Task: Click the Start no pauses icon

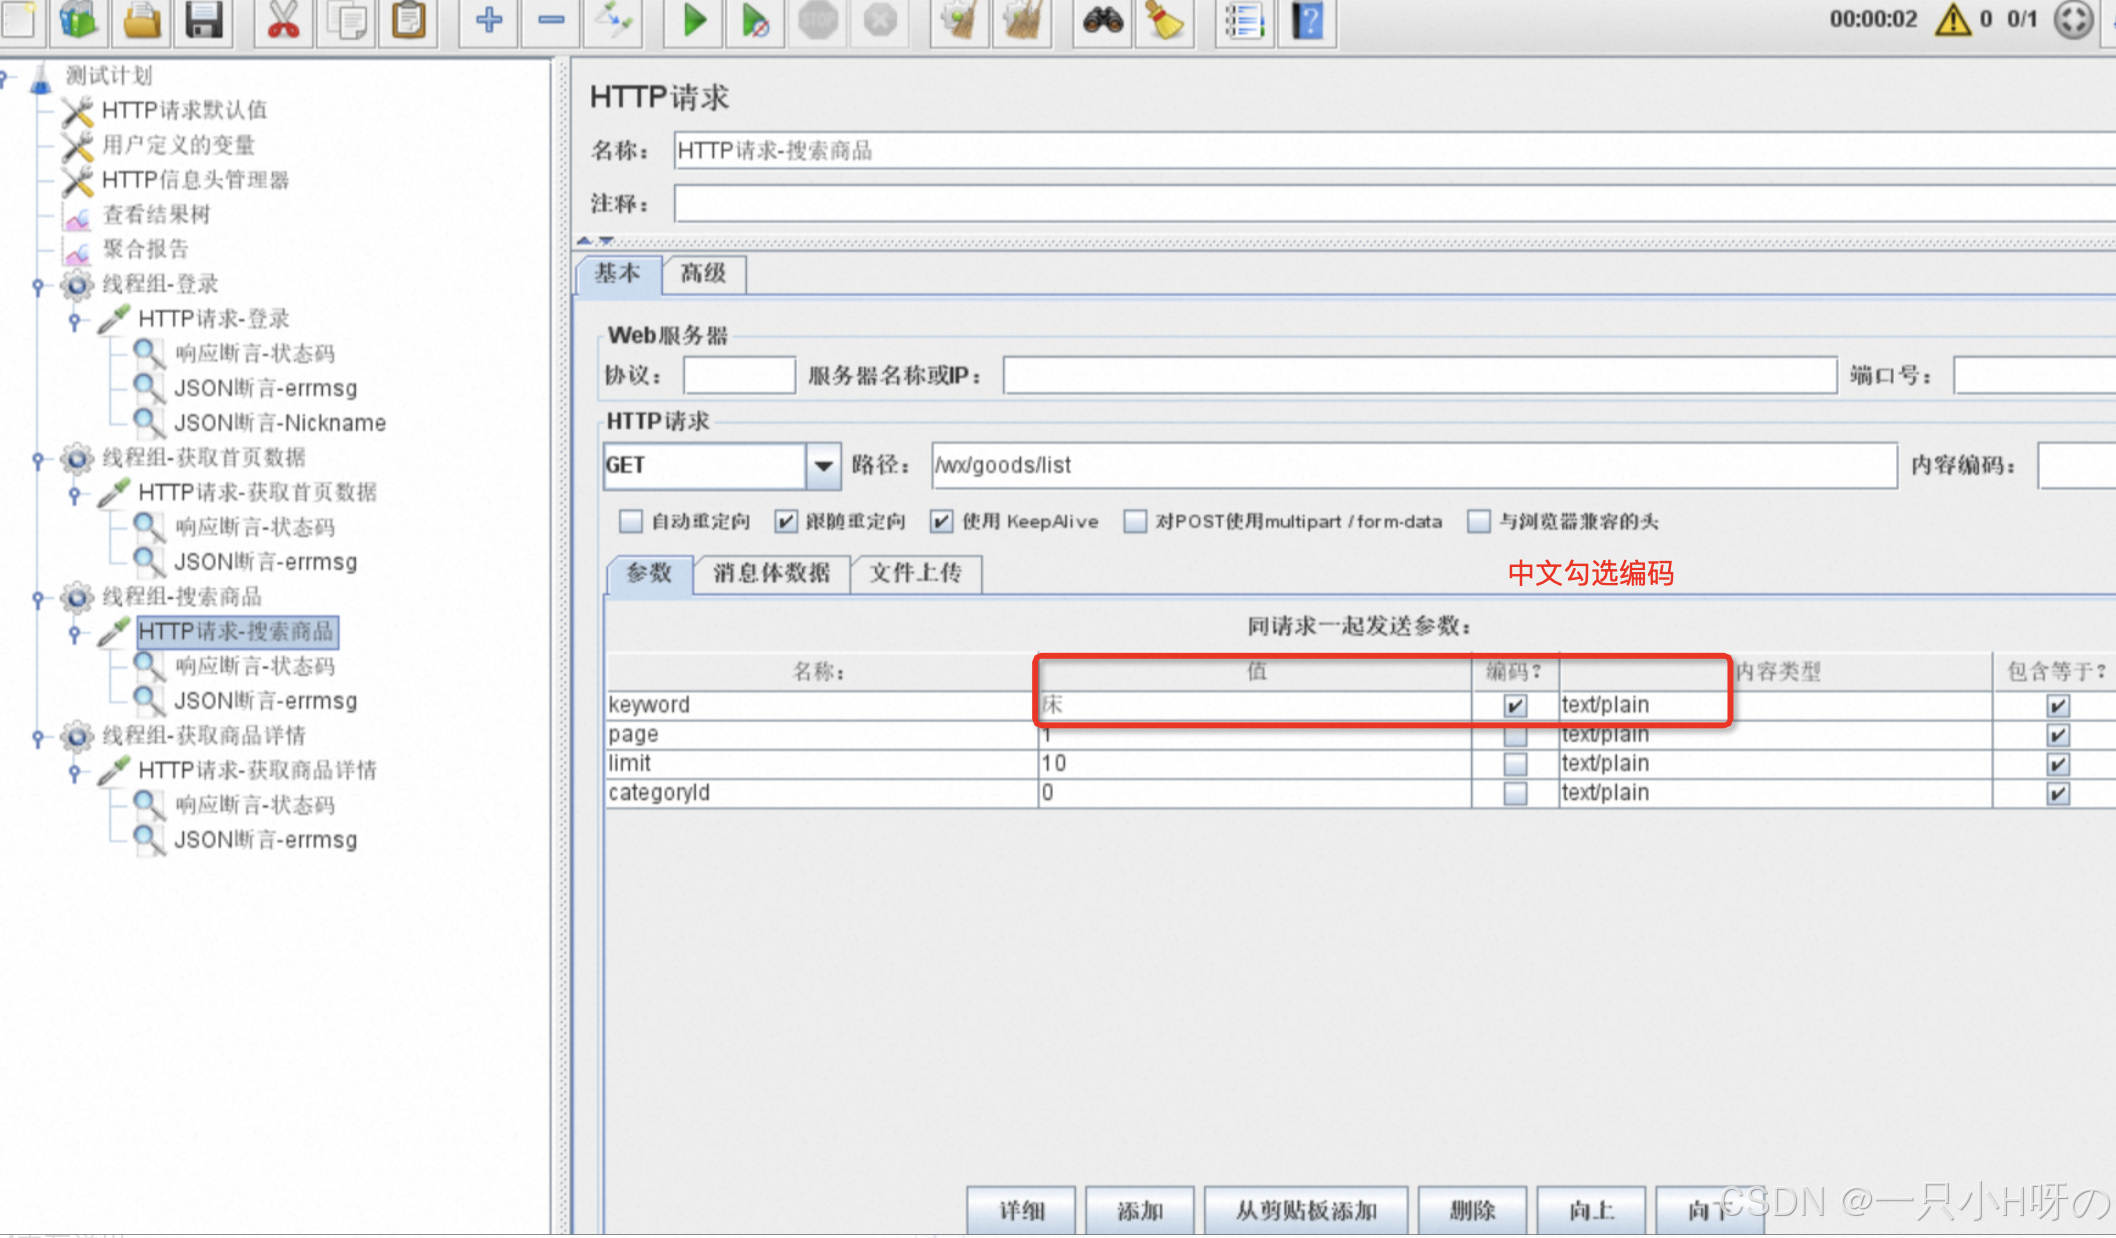Action: (x=755, y=20)
